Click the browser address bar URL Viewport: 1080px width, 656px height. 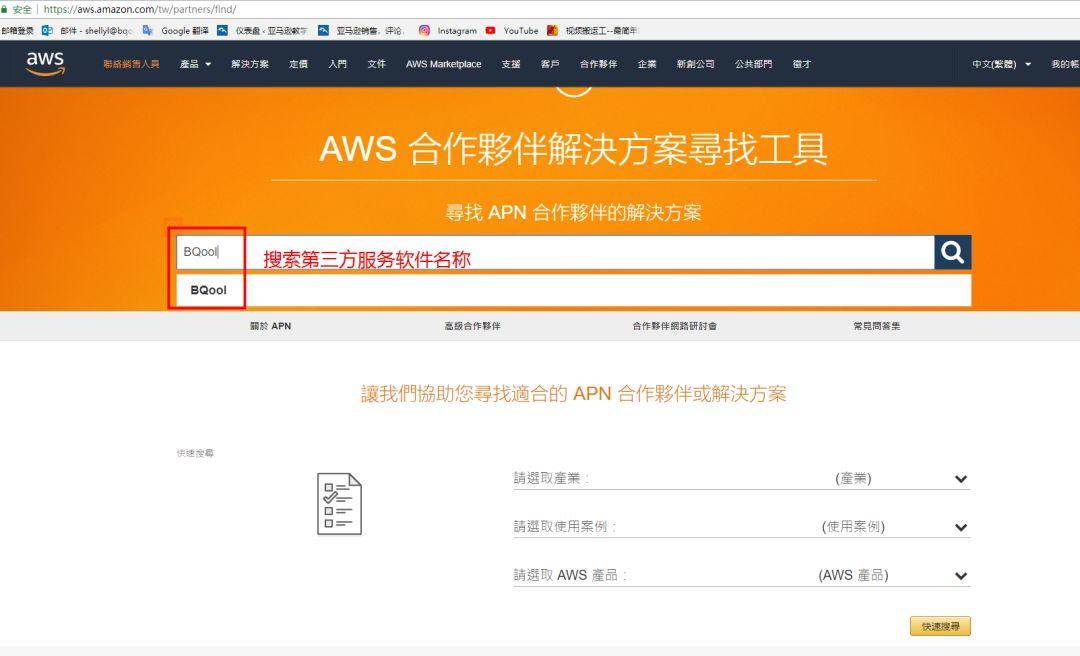(x=140, y=10)
